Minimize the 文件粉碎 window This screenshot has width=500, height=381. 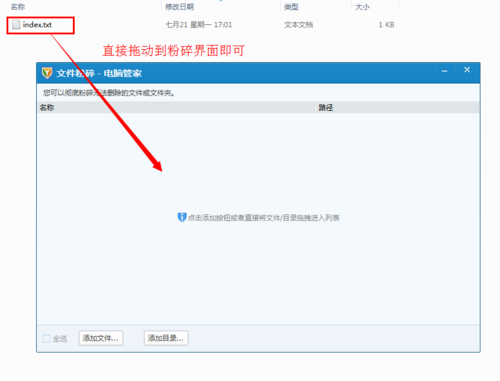(x=444, y=71)
